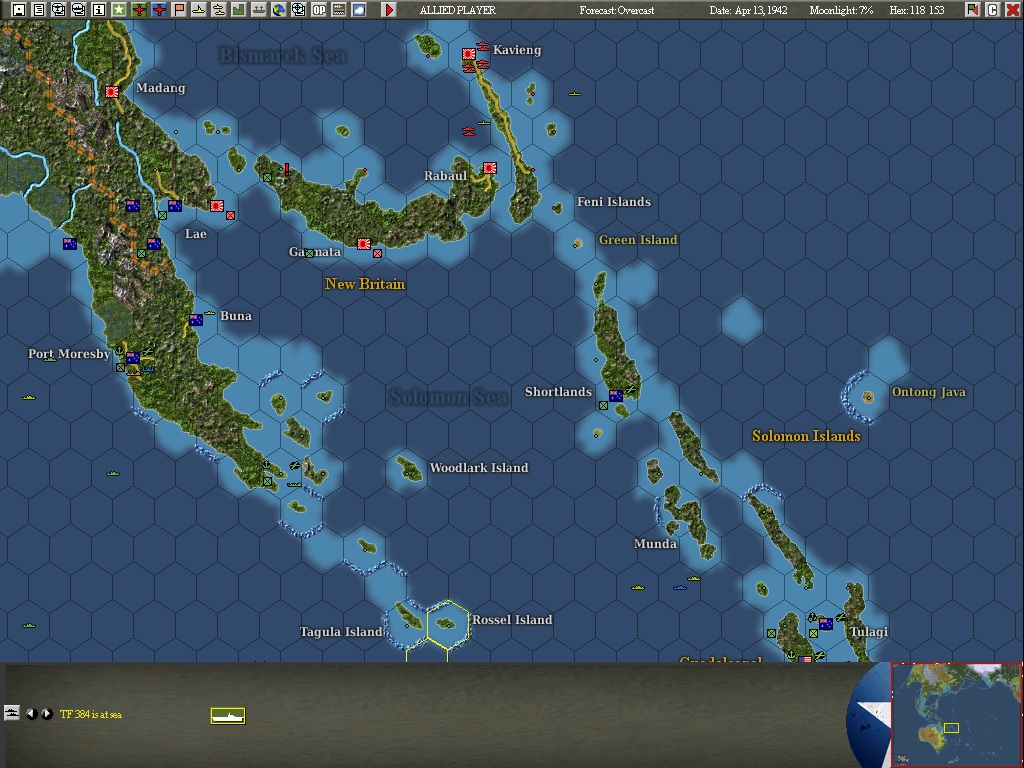Open the OP operations report icon
1024x768 pixels.
[319, 10]
